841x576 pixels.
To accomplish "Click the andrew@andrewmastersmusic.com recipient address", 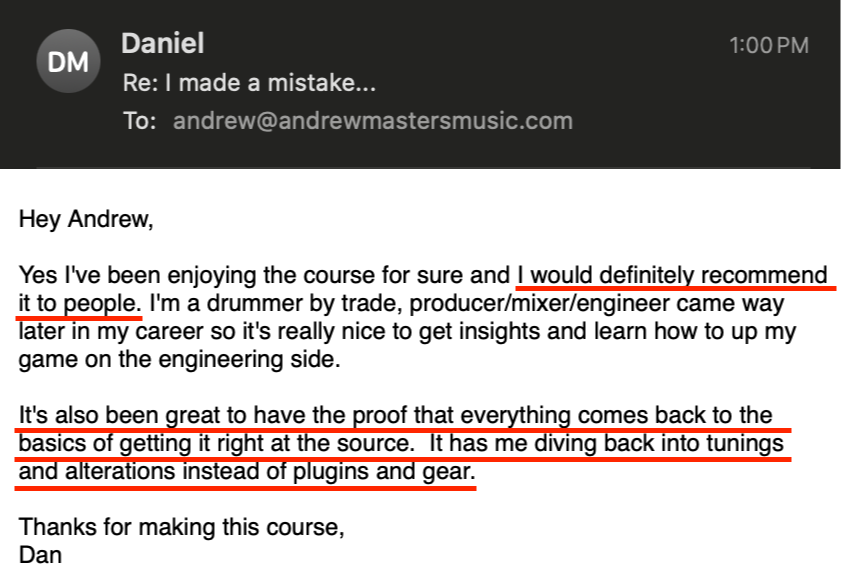I will pos(372,121).
